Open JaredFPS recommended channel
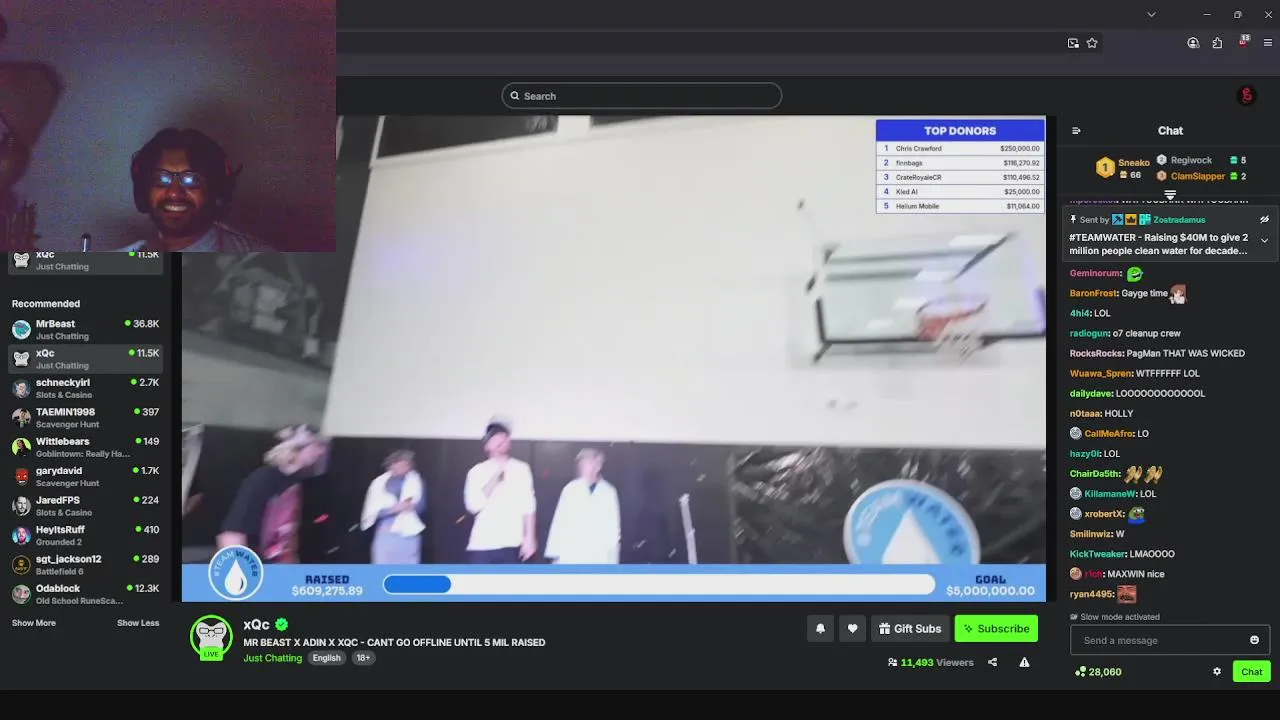1280x720 pixels. pos(85,506)
